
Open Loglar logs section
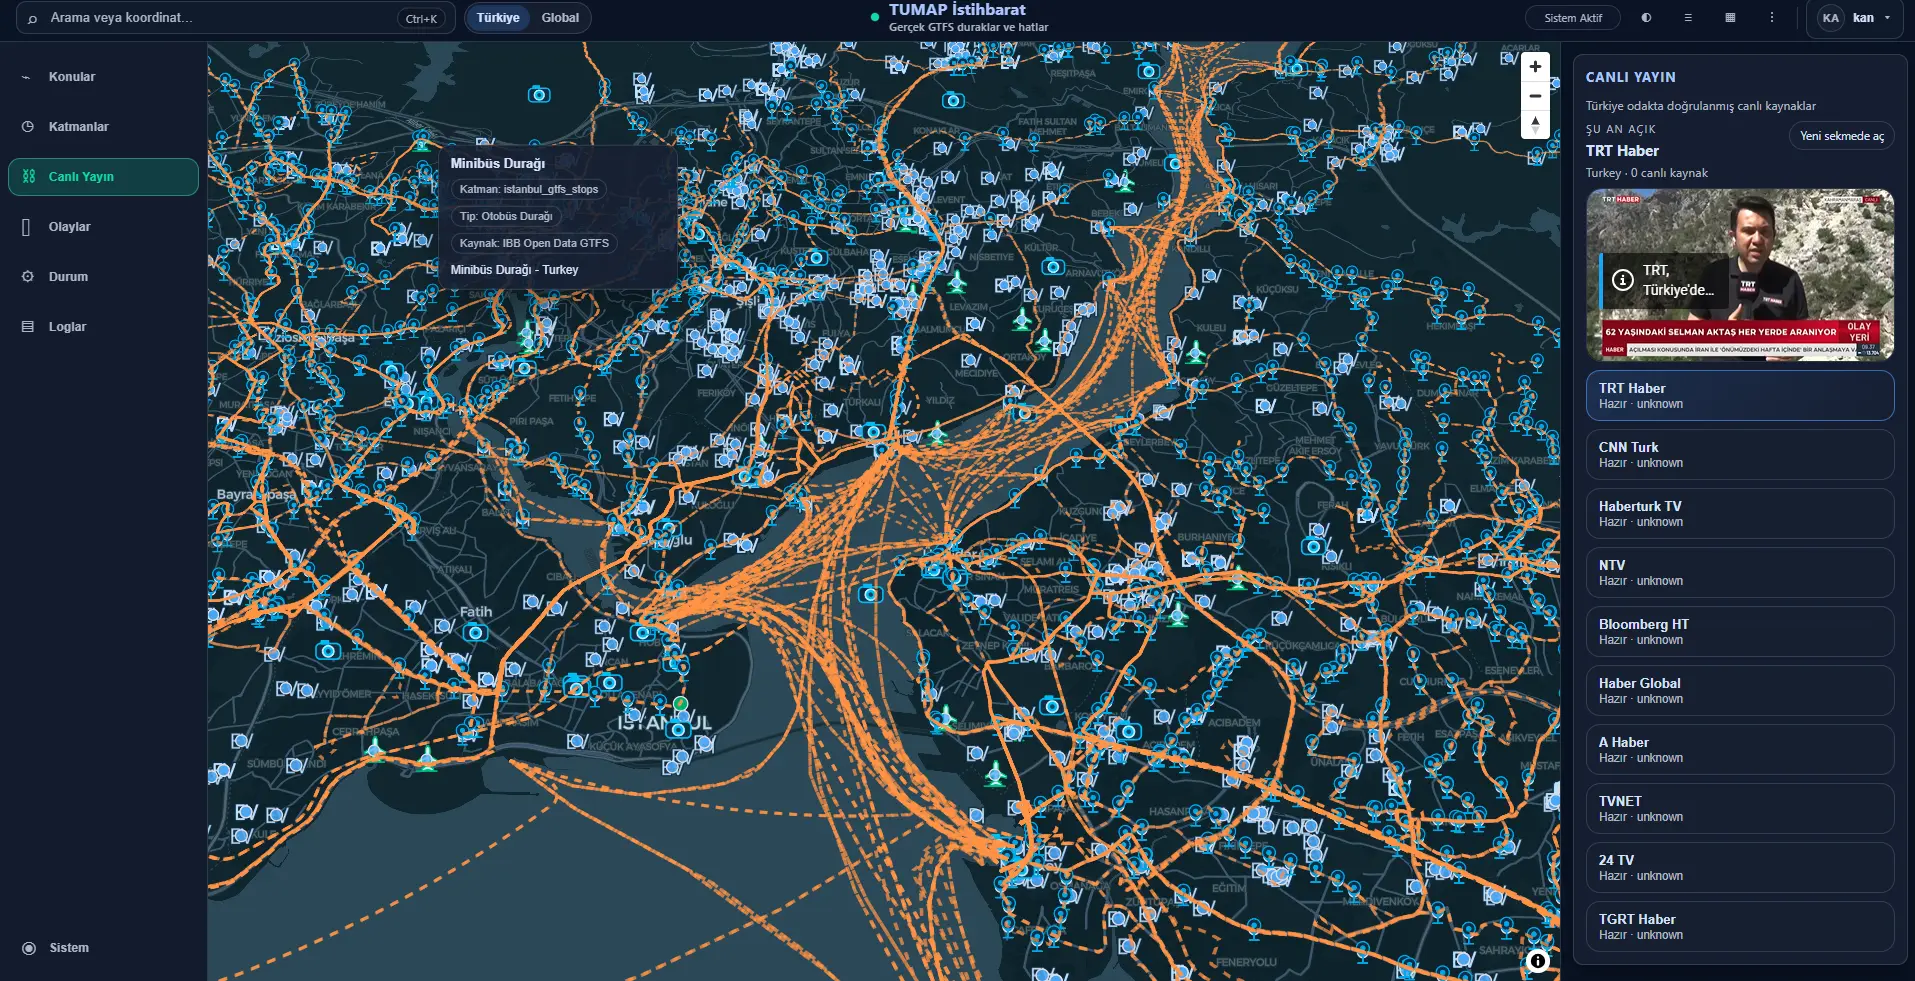(103, 327)
